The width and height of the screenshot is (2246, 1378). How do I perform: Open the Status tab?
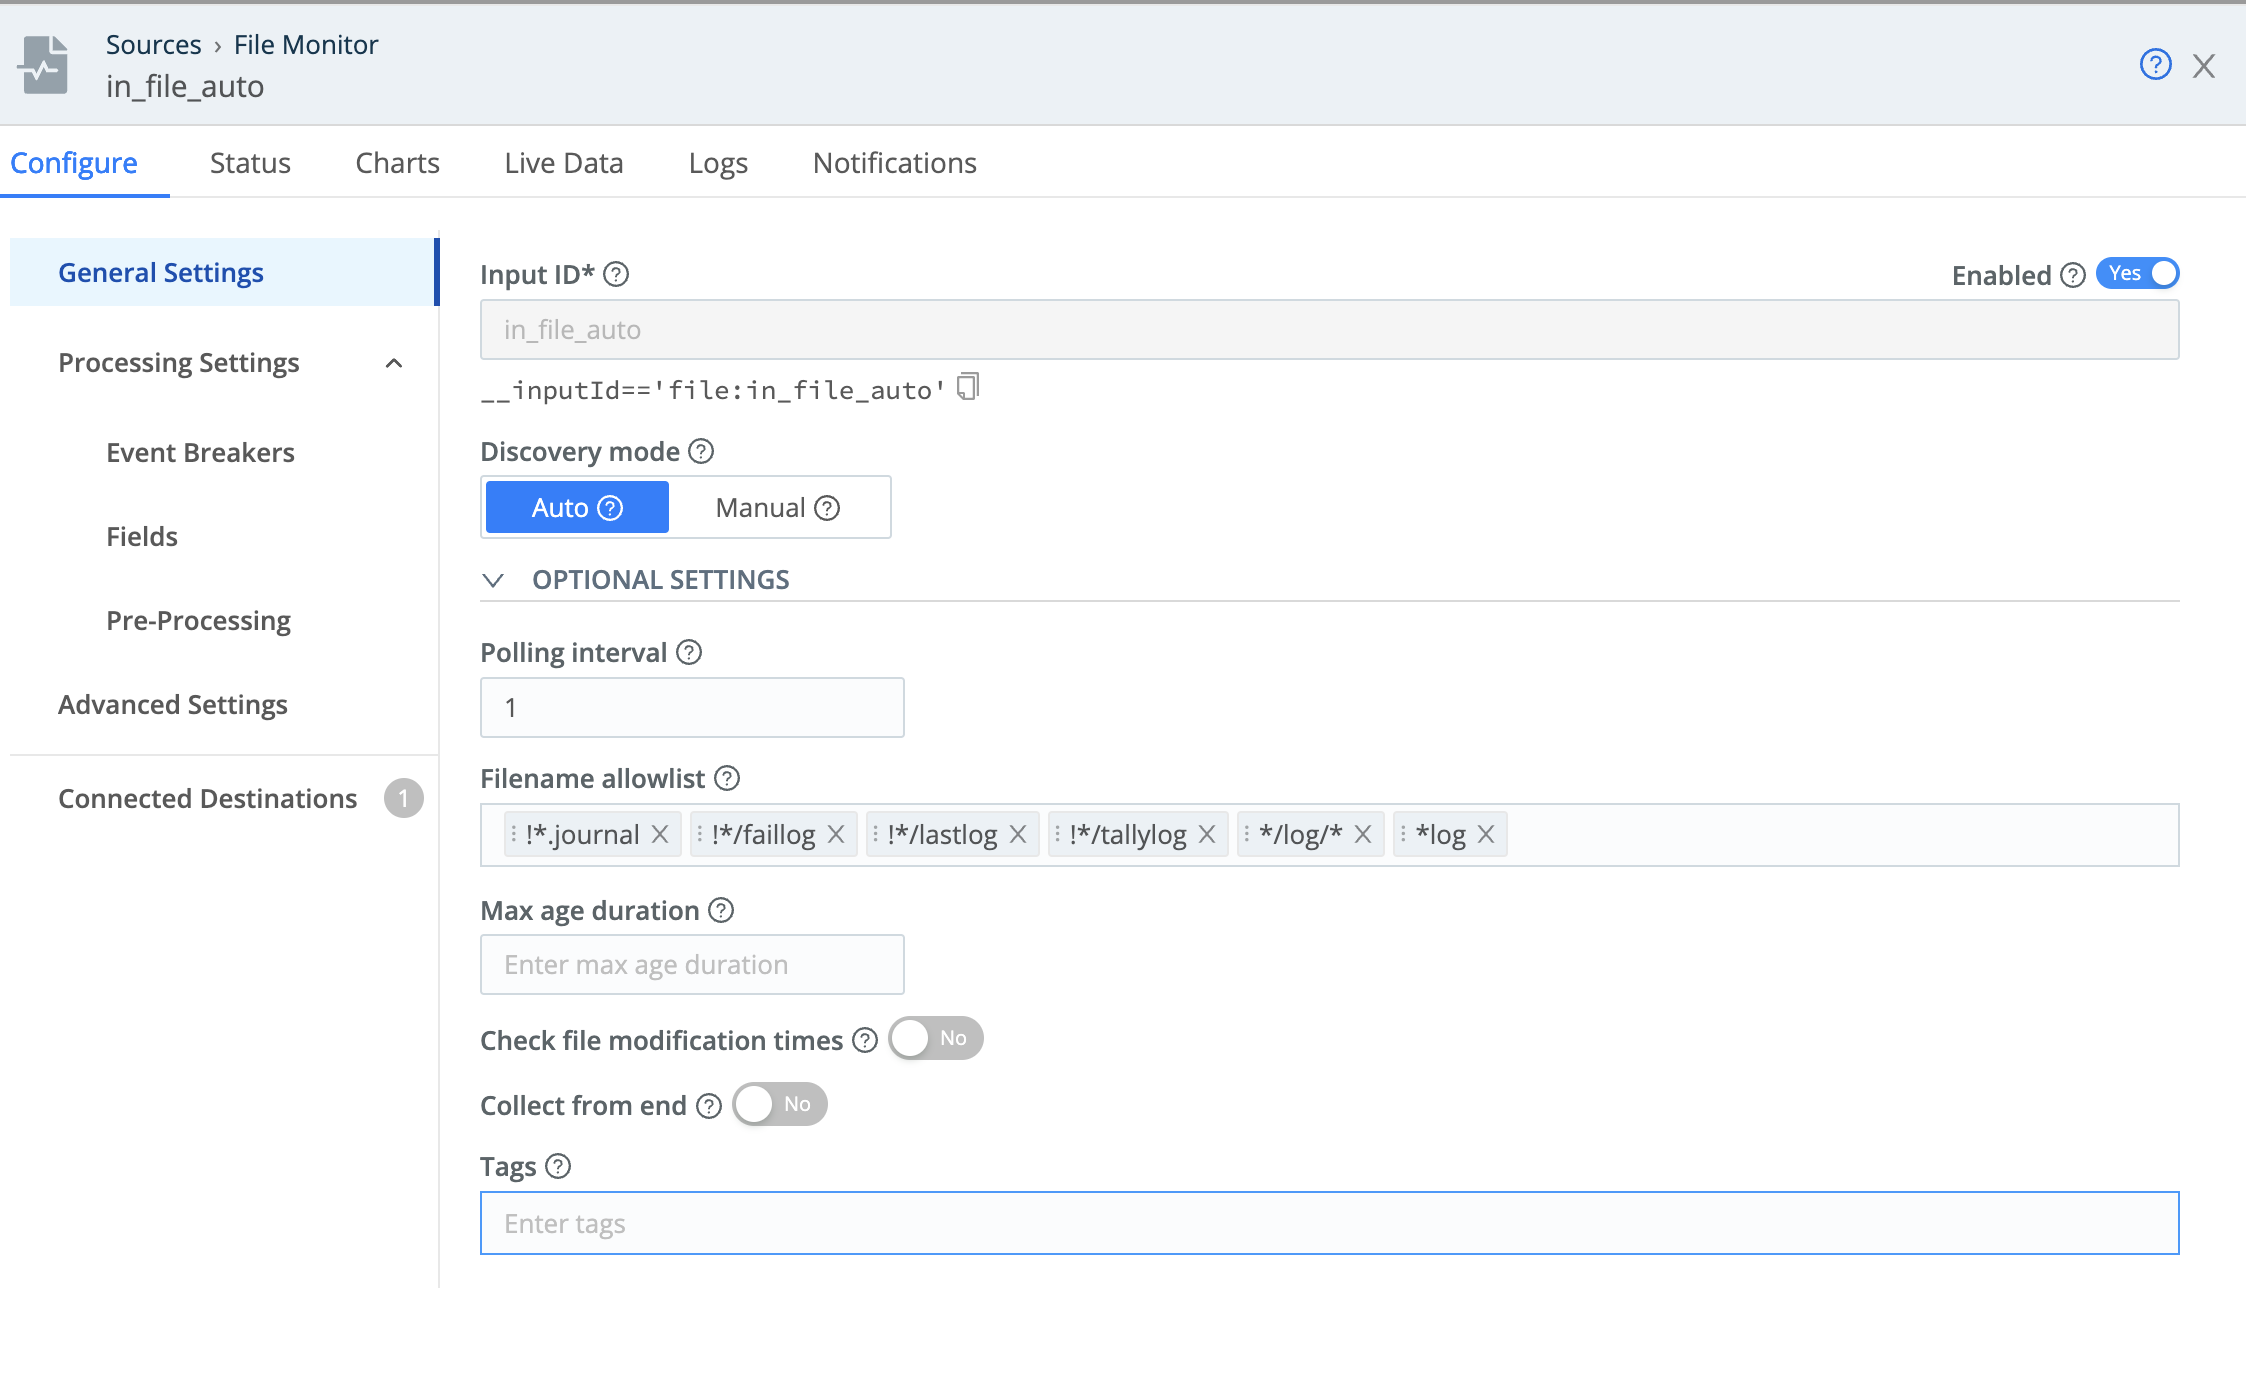[x=250, y=163]
